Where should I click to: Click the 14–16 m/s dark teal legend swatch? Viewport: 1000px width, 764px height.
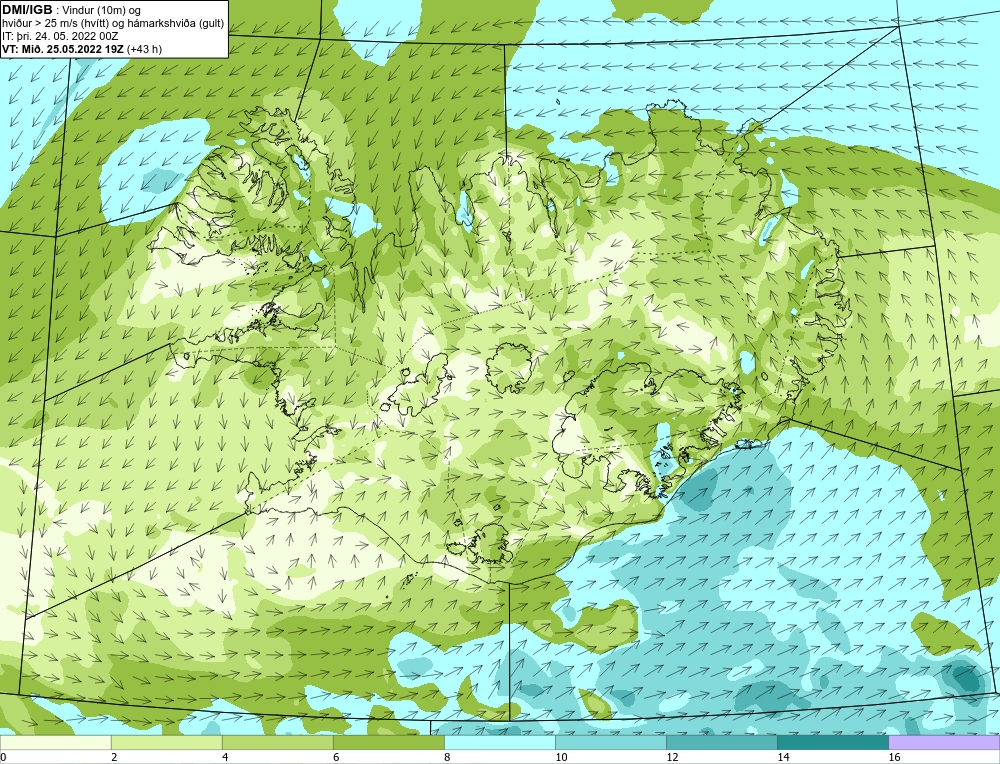tap(832, 742)
